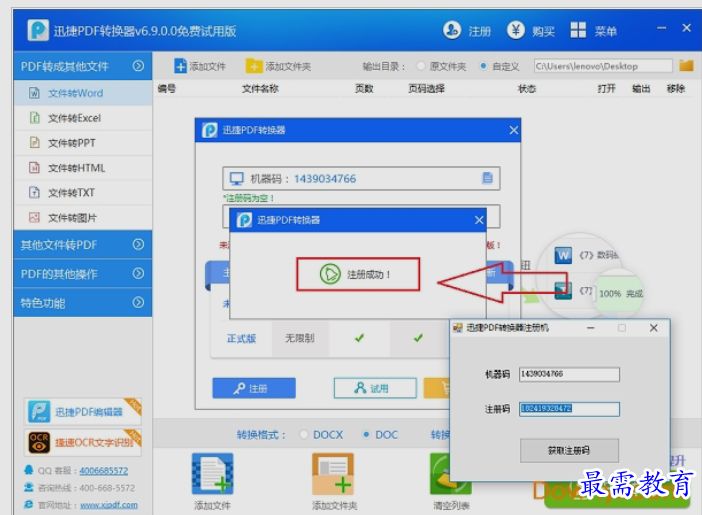This screenshot has width=702, height=515.
Task: Select the 自定义 output radio button
Action: [483, 66]
